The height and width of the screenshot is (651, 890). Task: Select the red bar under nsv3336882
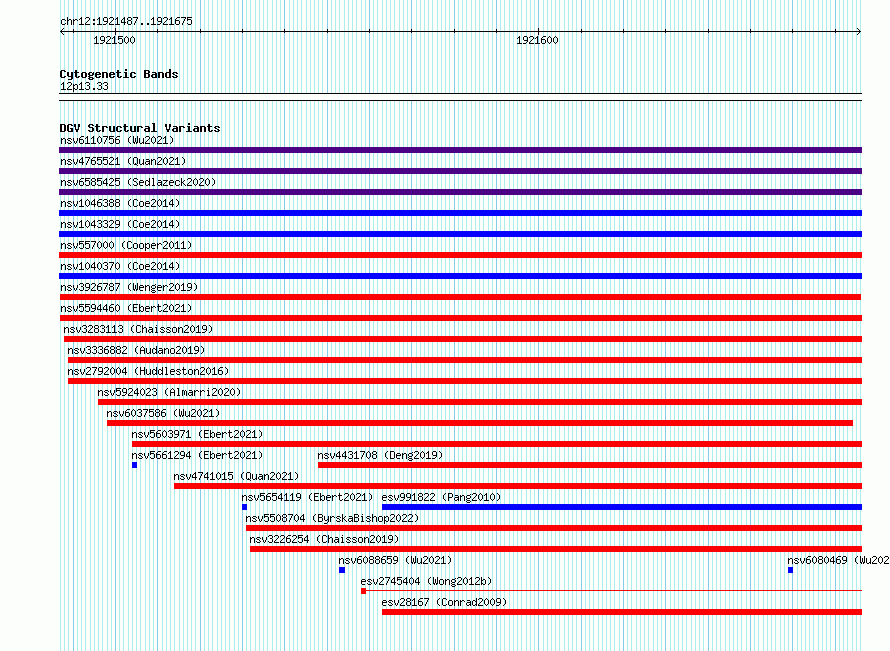[x=465, y=360]
